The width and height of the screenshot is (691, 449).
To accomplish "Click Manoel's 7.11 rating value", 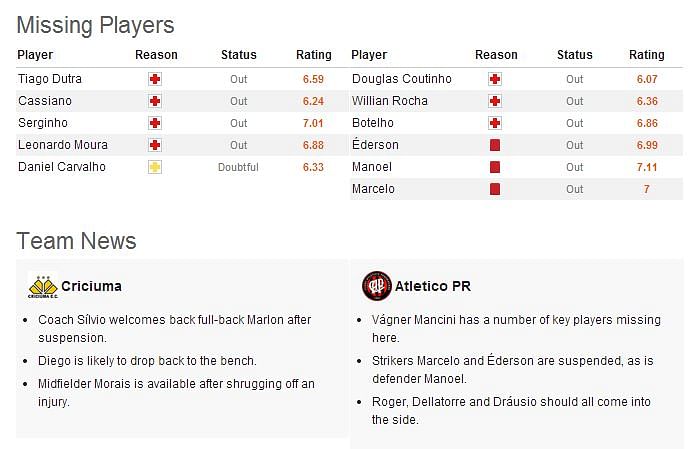I will 647,167.
